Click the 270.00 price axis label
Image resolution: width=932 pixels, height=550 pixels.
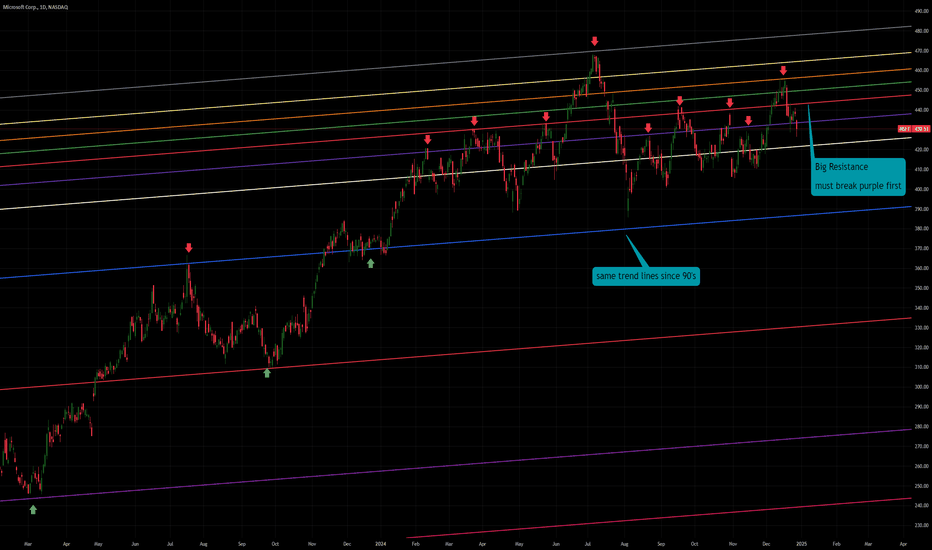click(922, 446)
